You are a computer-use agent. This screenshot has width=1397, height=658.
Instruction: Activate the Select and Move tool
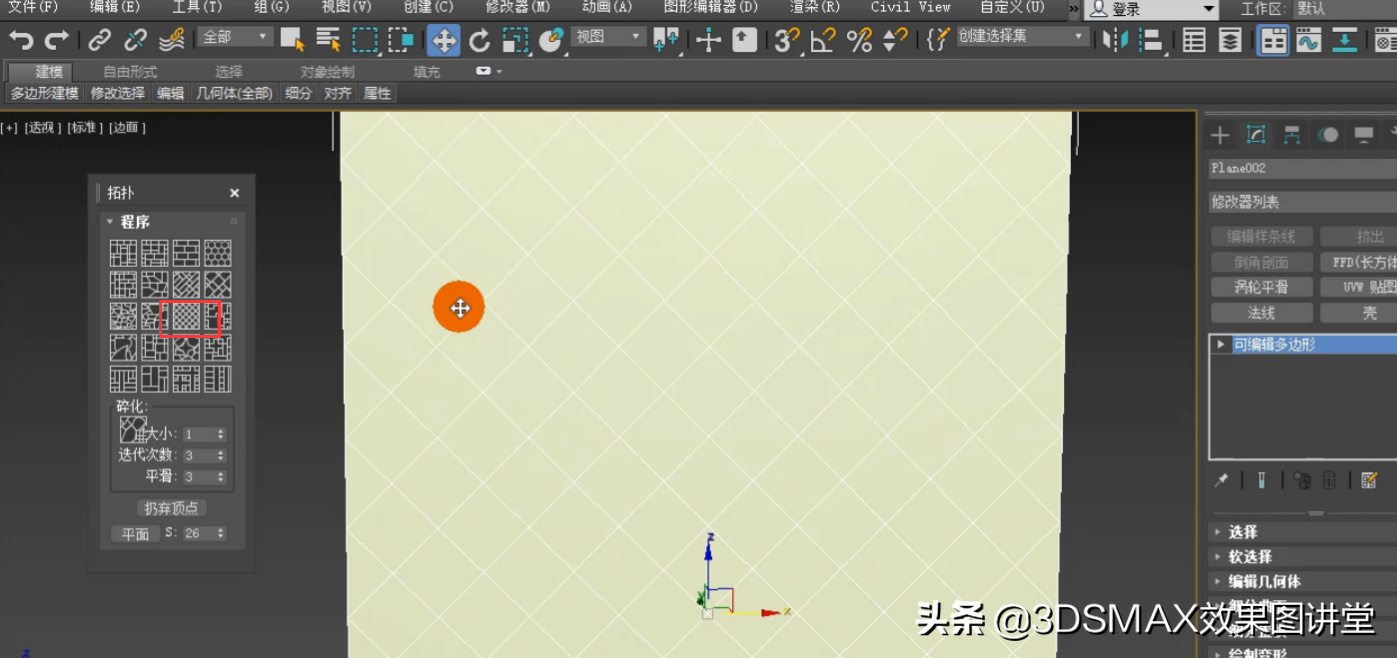tap(444, 40)
